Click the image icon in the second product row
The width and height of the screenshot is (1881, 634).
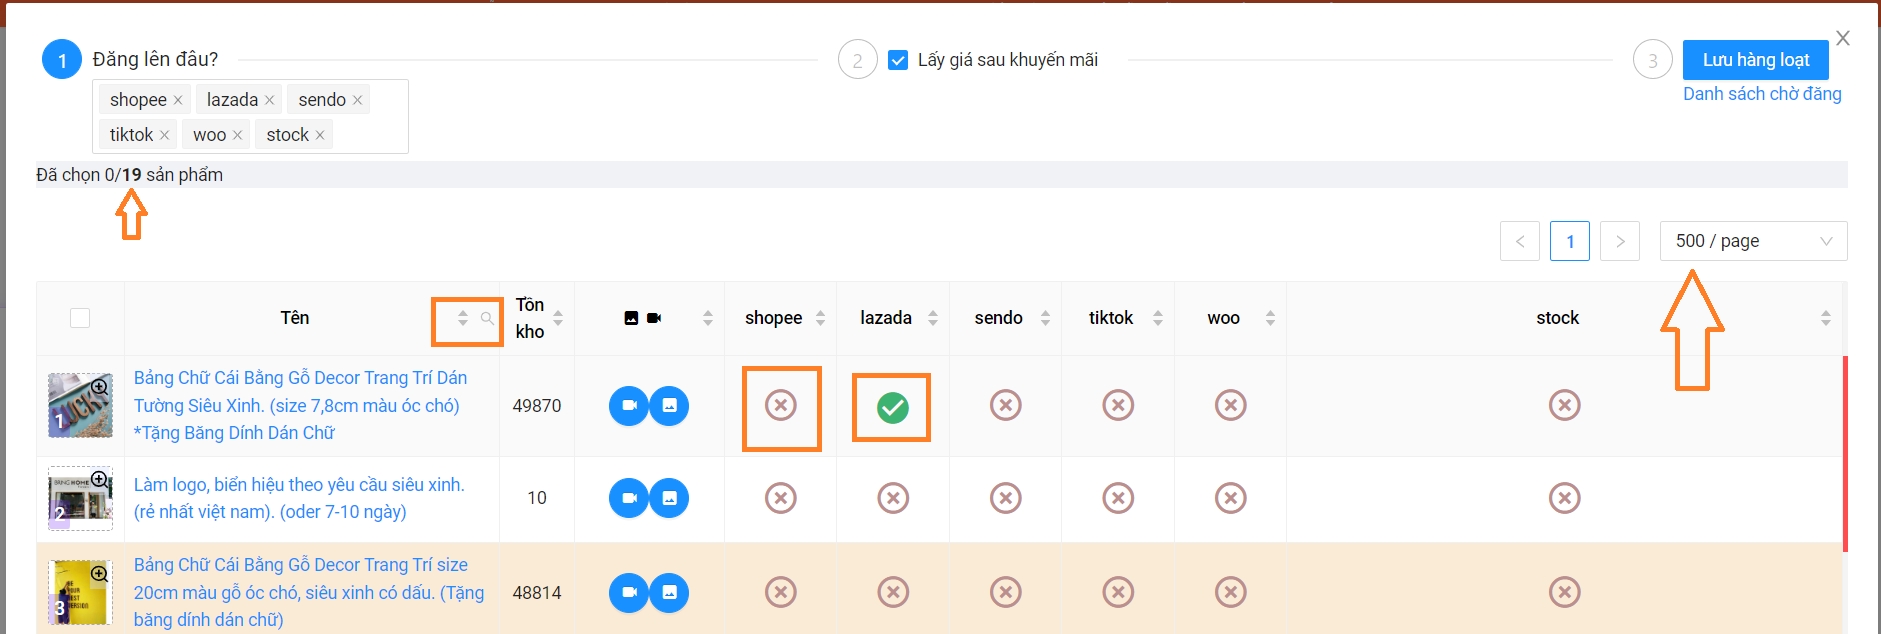pyautogui.click(x=669, y=498)
